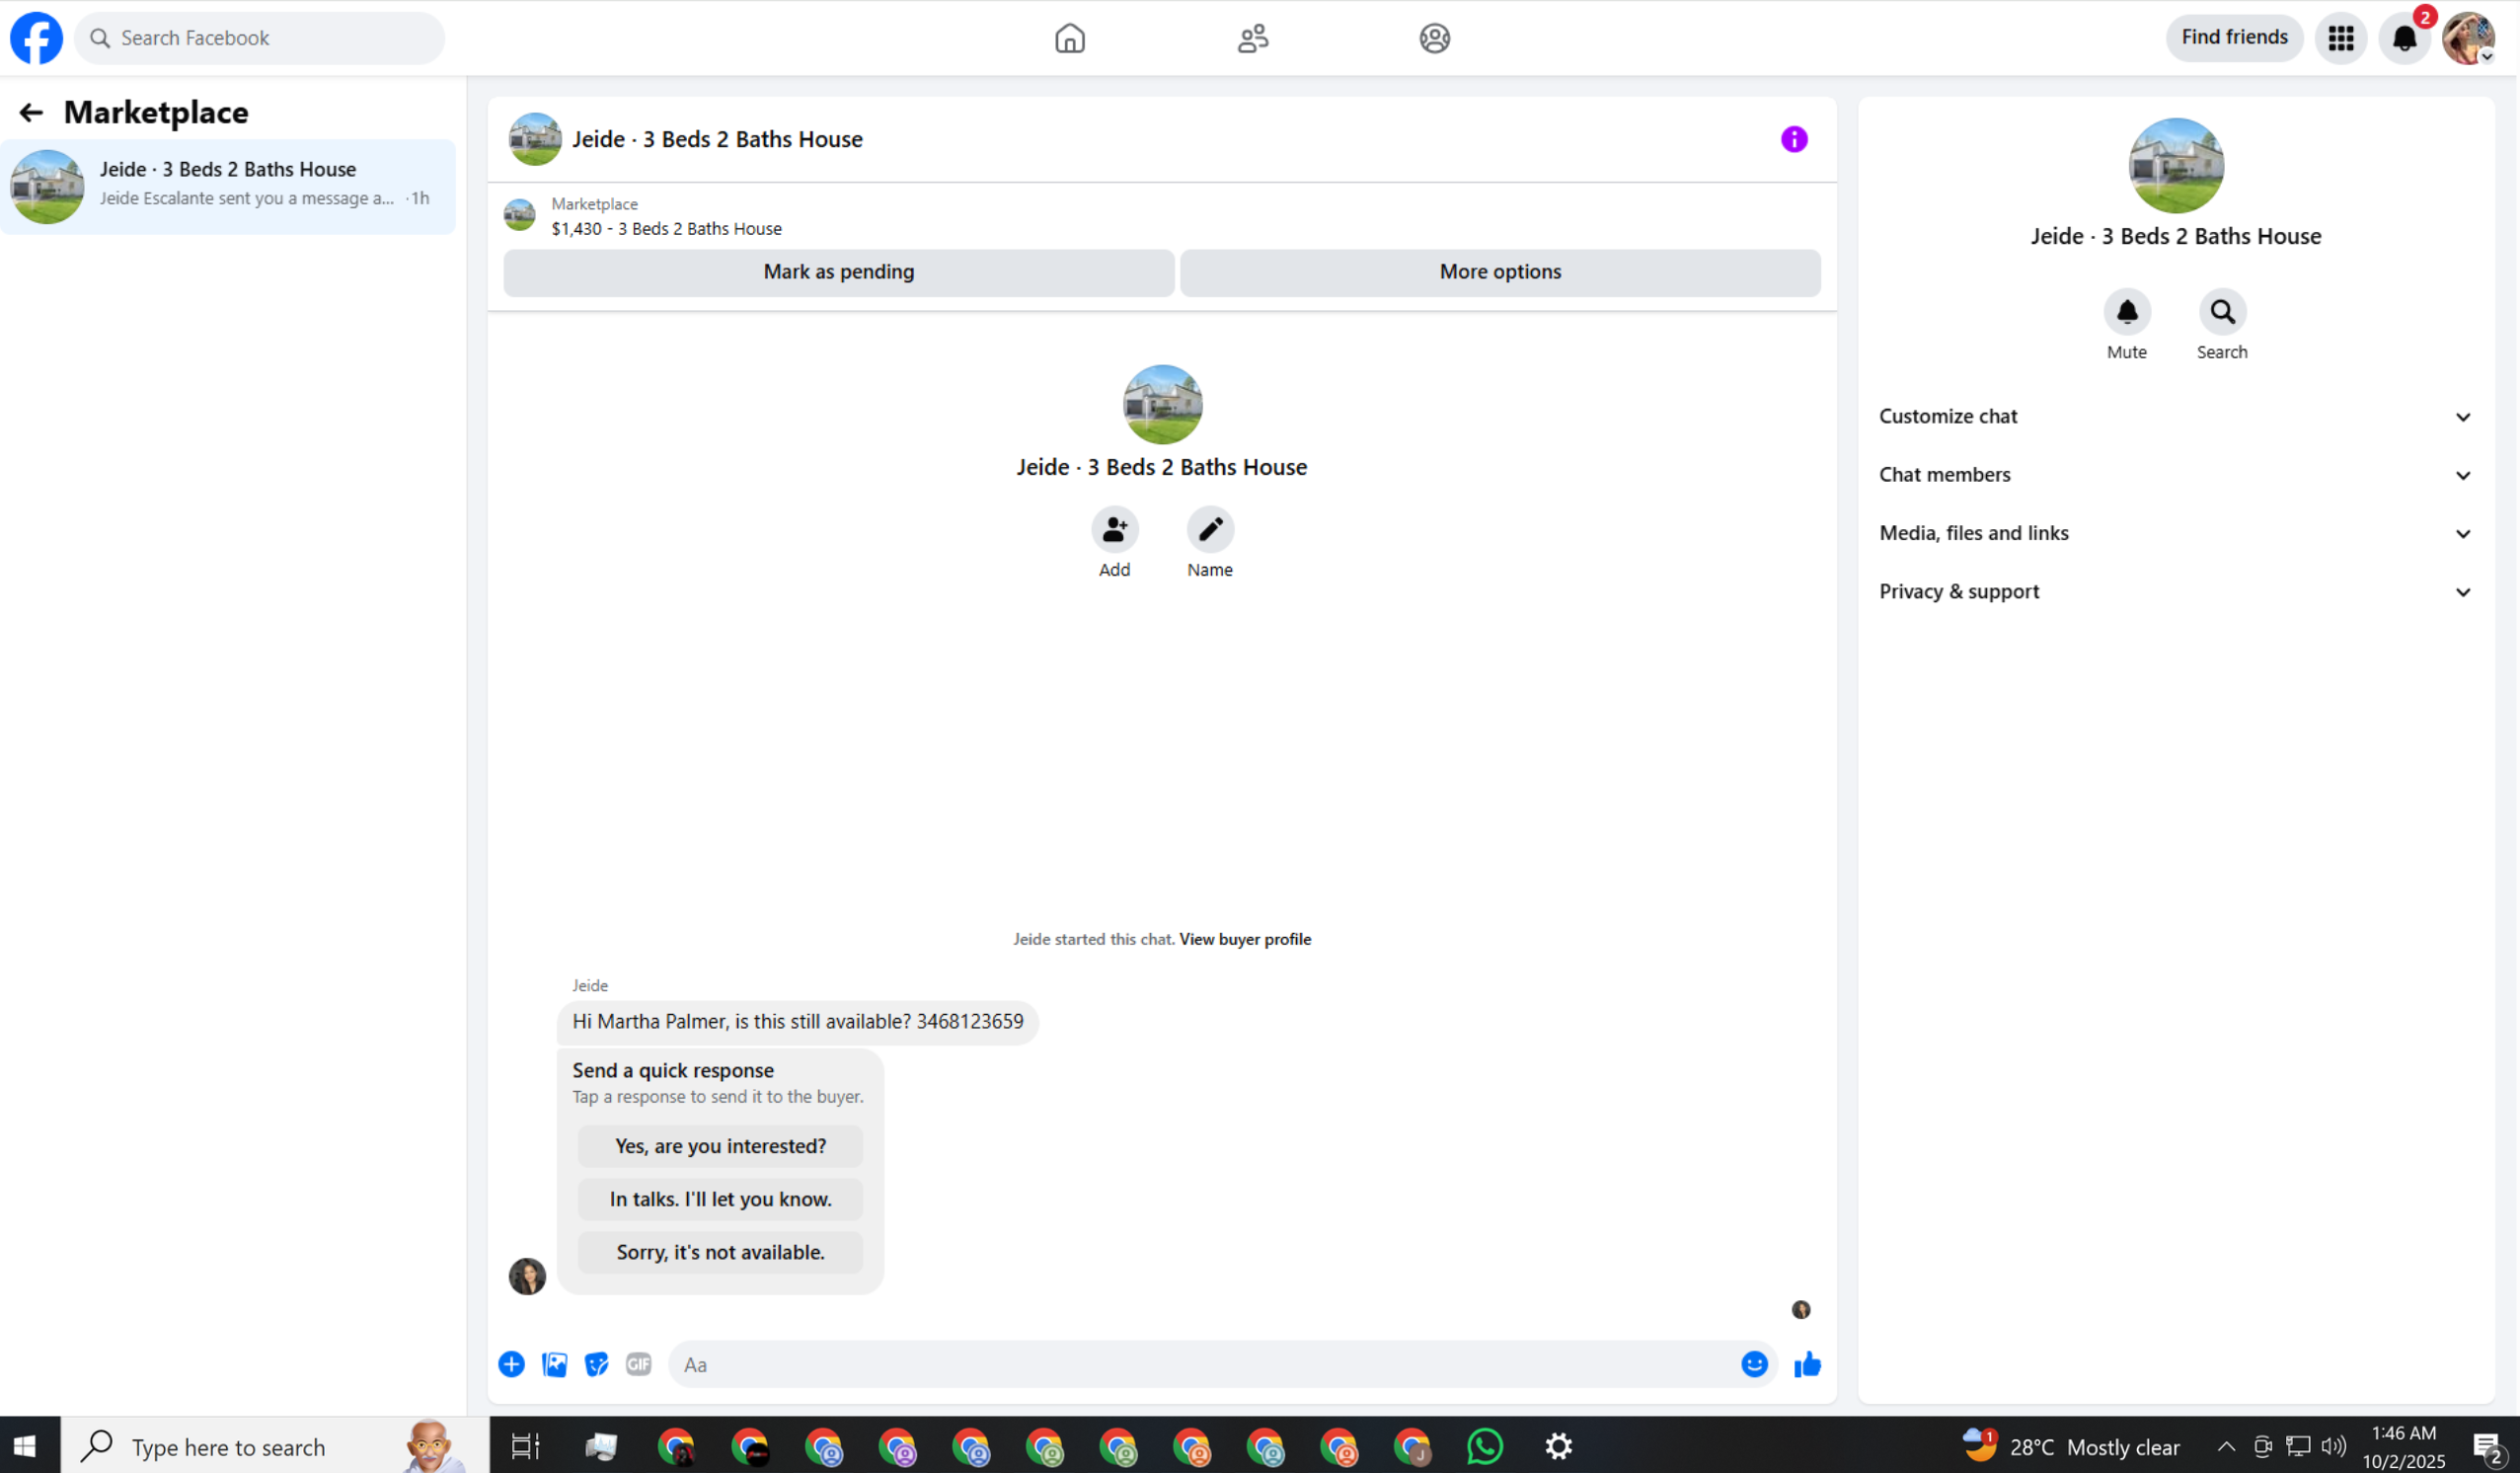Open more actions plus icon in composer
The width and height of the screenshot is (2520, 1473).
tap(511, 1364)
